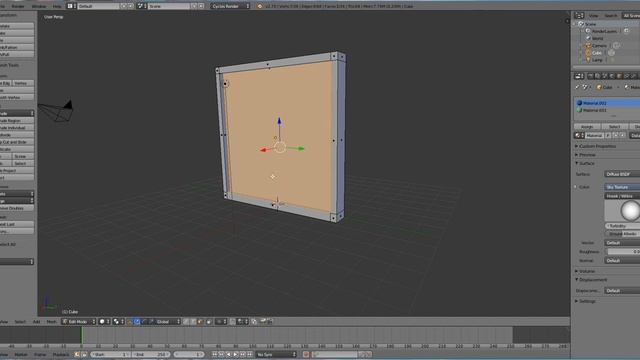Click the Assign button under the material list
This screenshot has height=360, width=640.
point(587,127)
